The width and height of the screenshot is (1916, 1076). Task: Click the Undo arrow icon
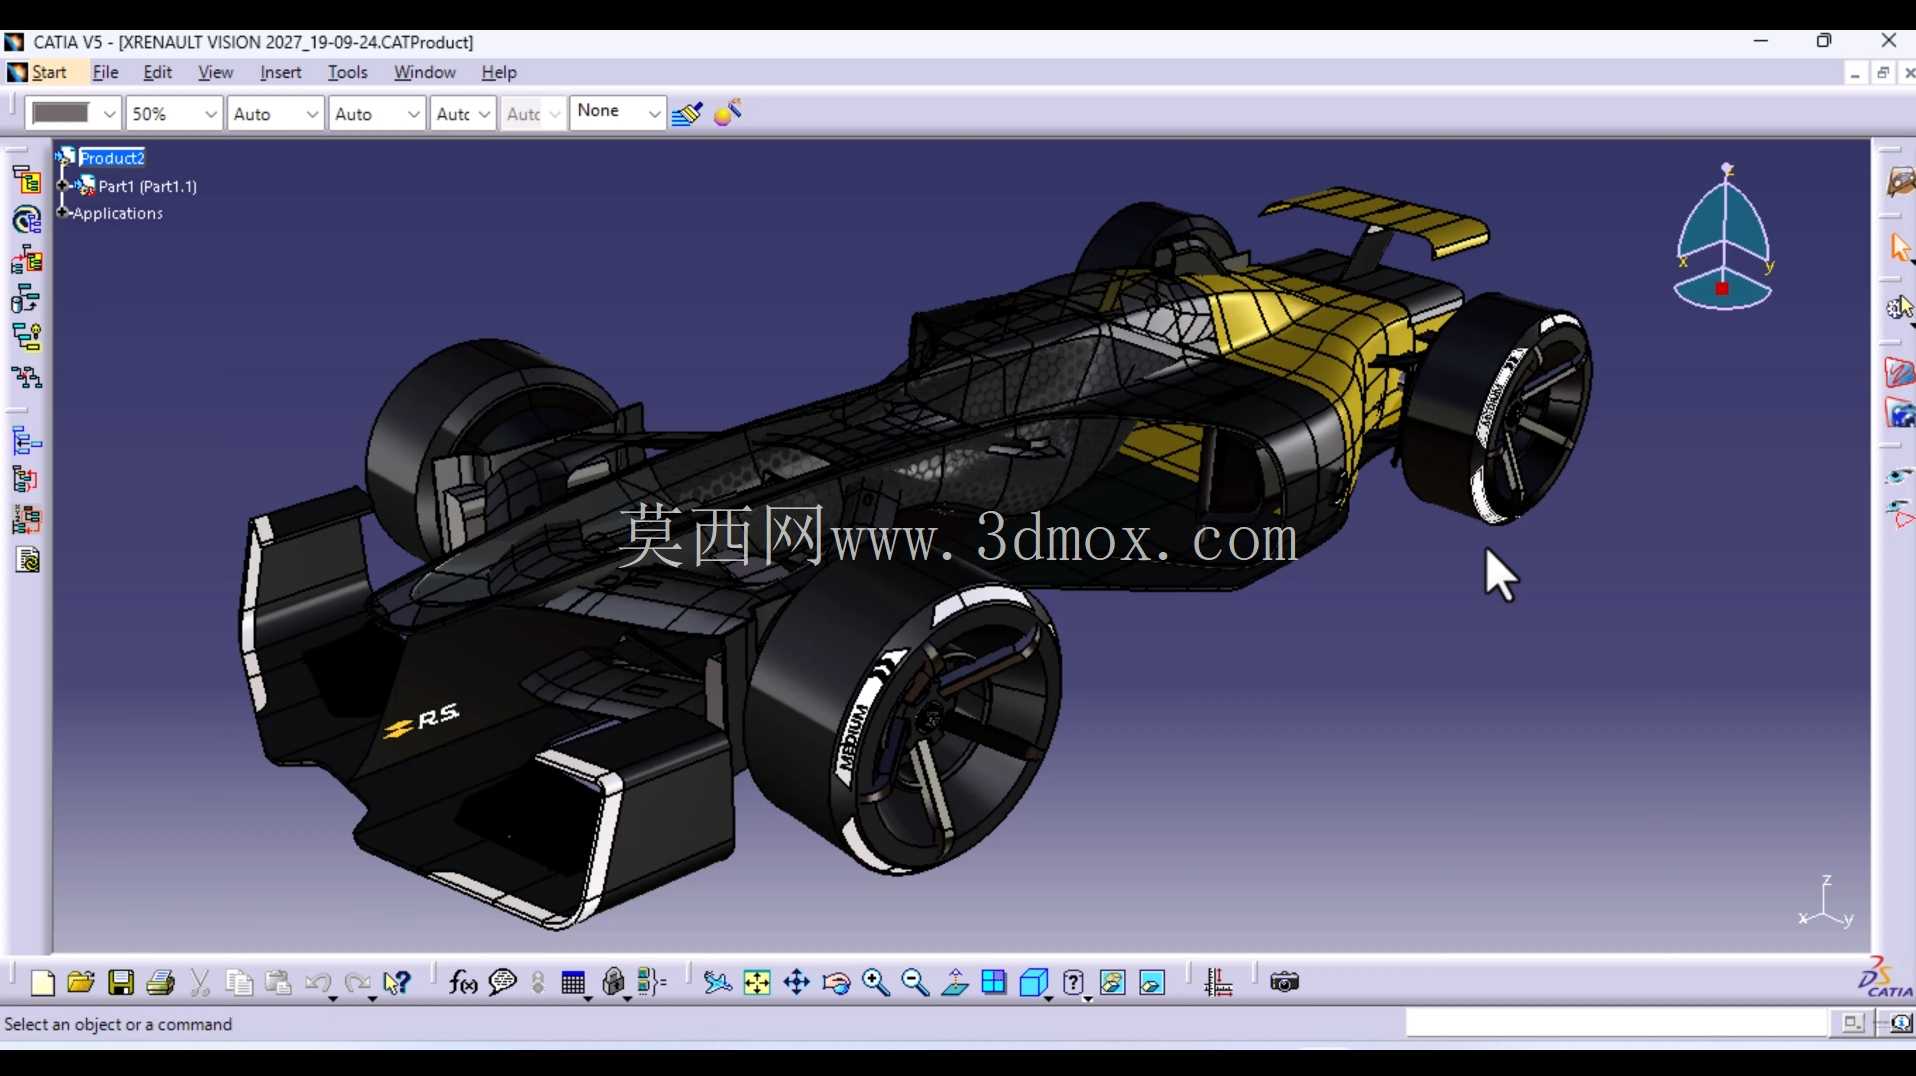tap(318, 983)
